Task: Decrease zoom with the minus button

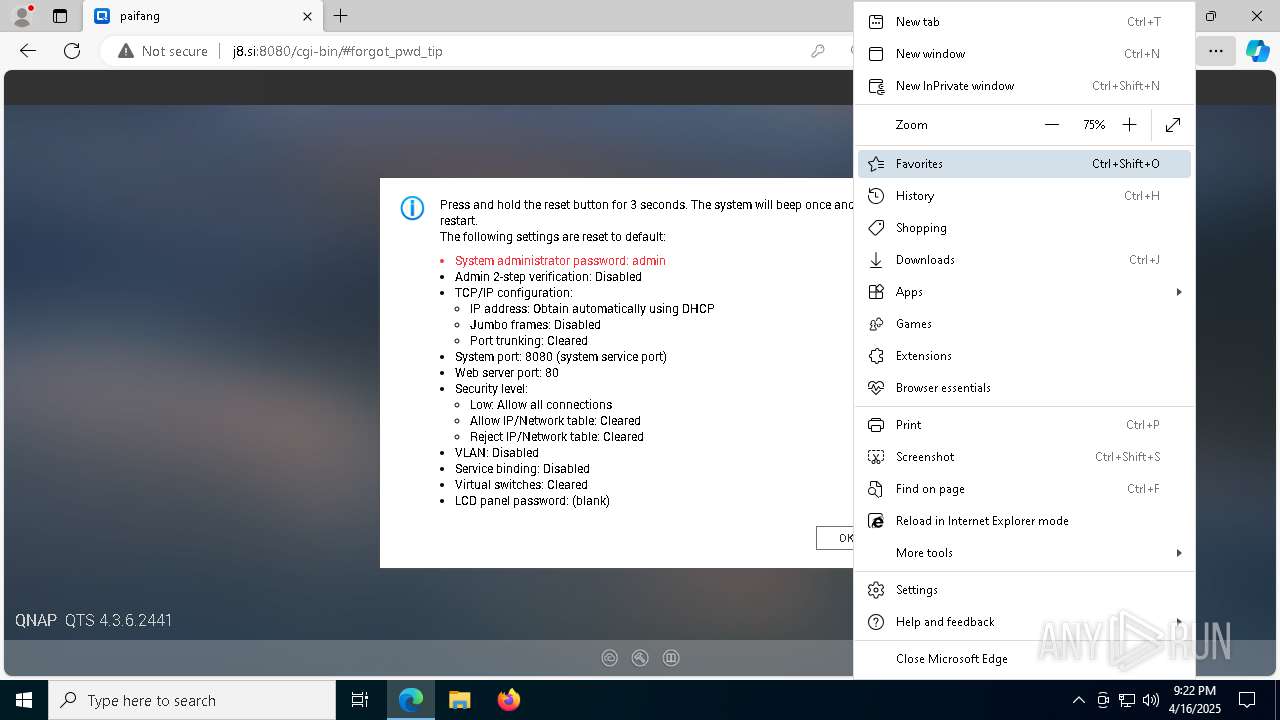Action: (x=1051, y=125)
